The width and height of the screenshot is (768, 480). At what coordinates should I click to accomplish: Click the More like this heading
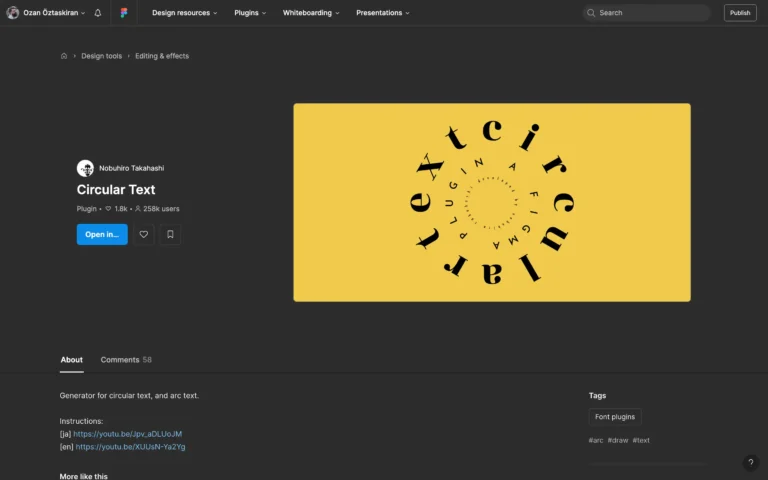point(83,476)
